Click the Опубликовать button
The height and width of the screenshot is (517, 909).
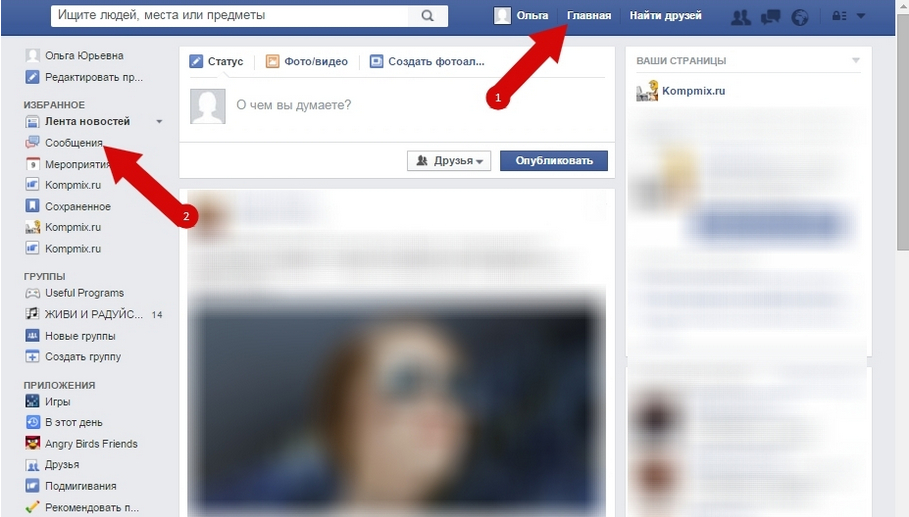click(x=554, y=161)
